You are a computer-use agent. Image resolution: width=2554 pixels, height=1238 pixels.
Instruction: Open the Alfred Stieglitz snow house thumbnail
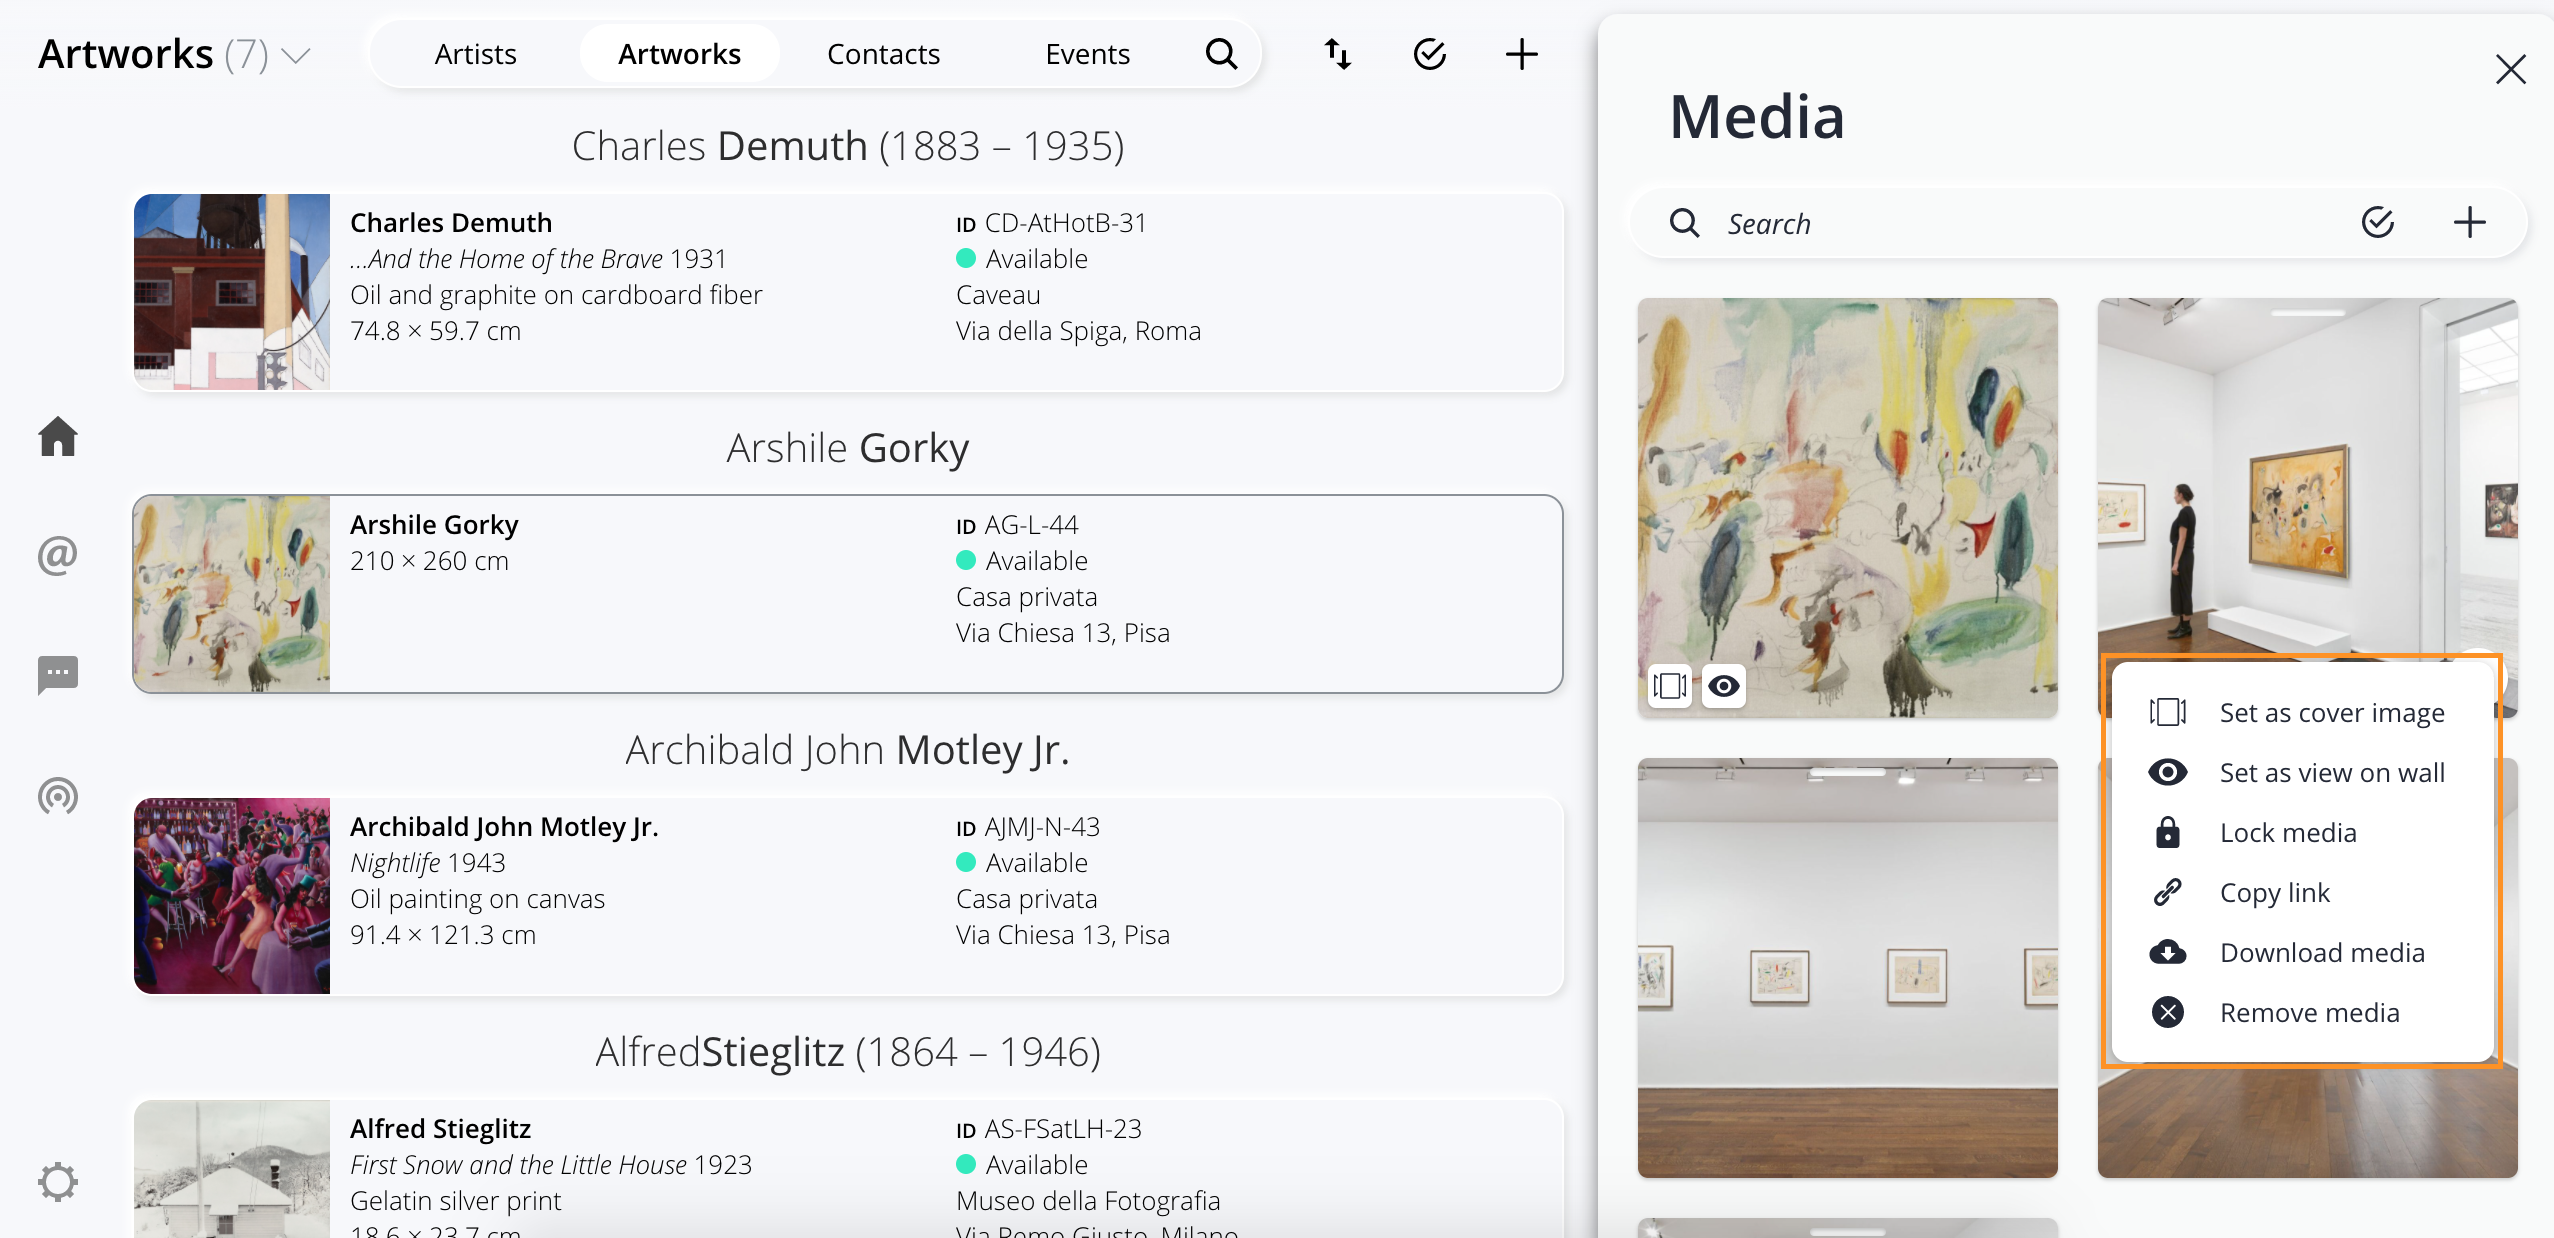232,1169
